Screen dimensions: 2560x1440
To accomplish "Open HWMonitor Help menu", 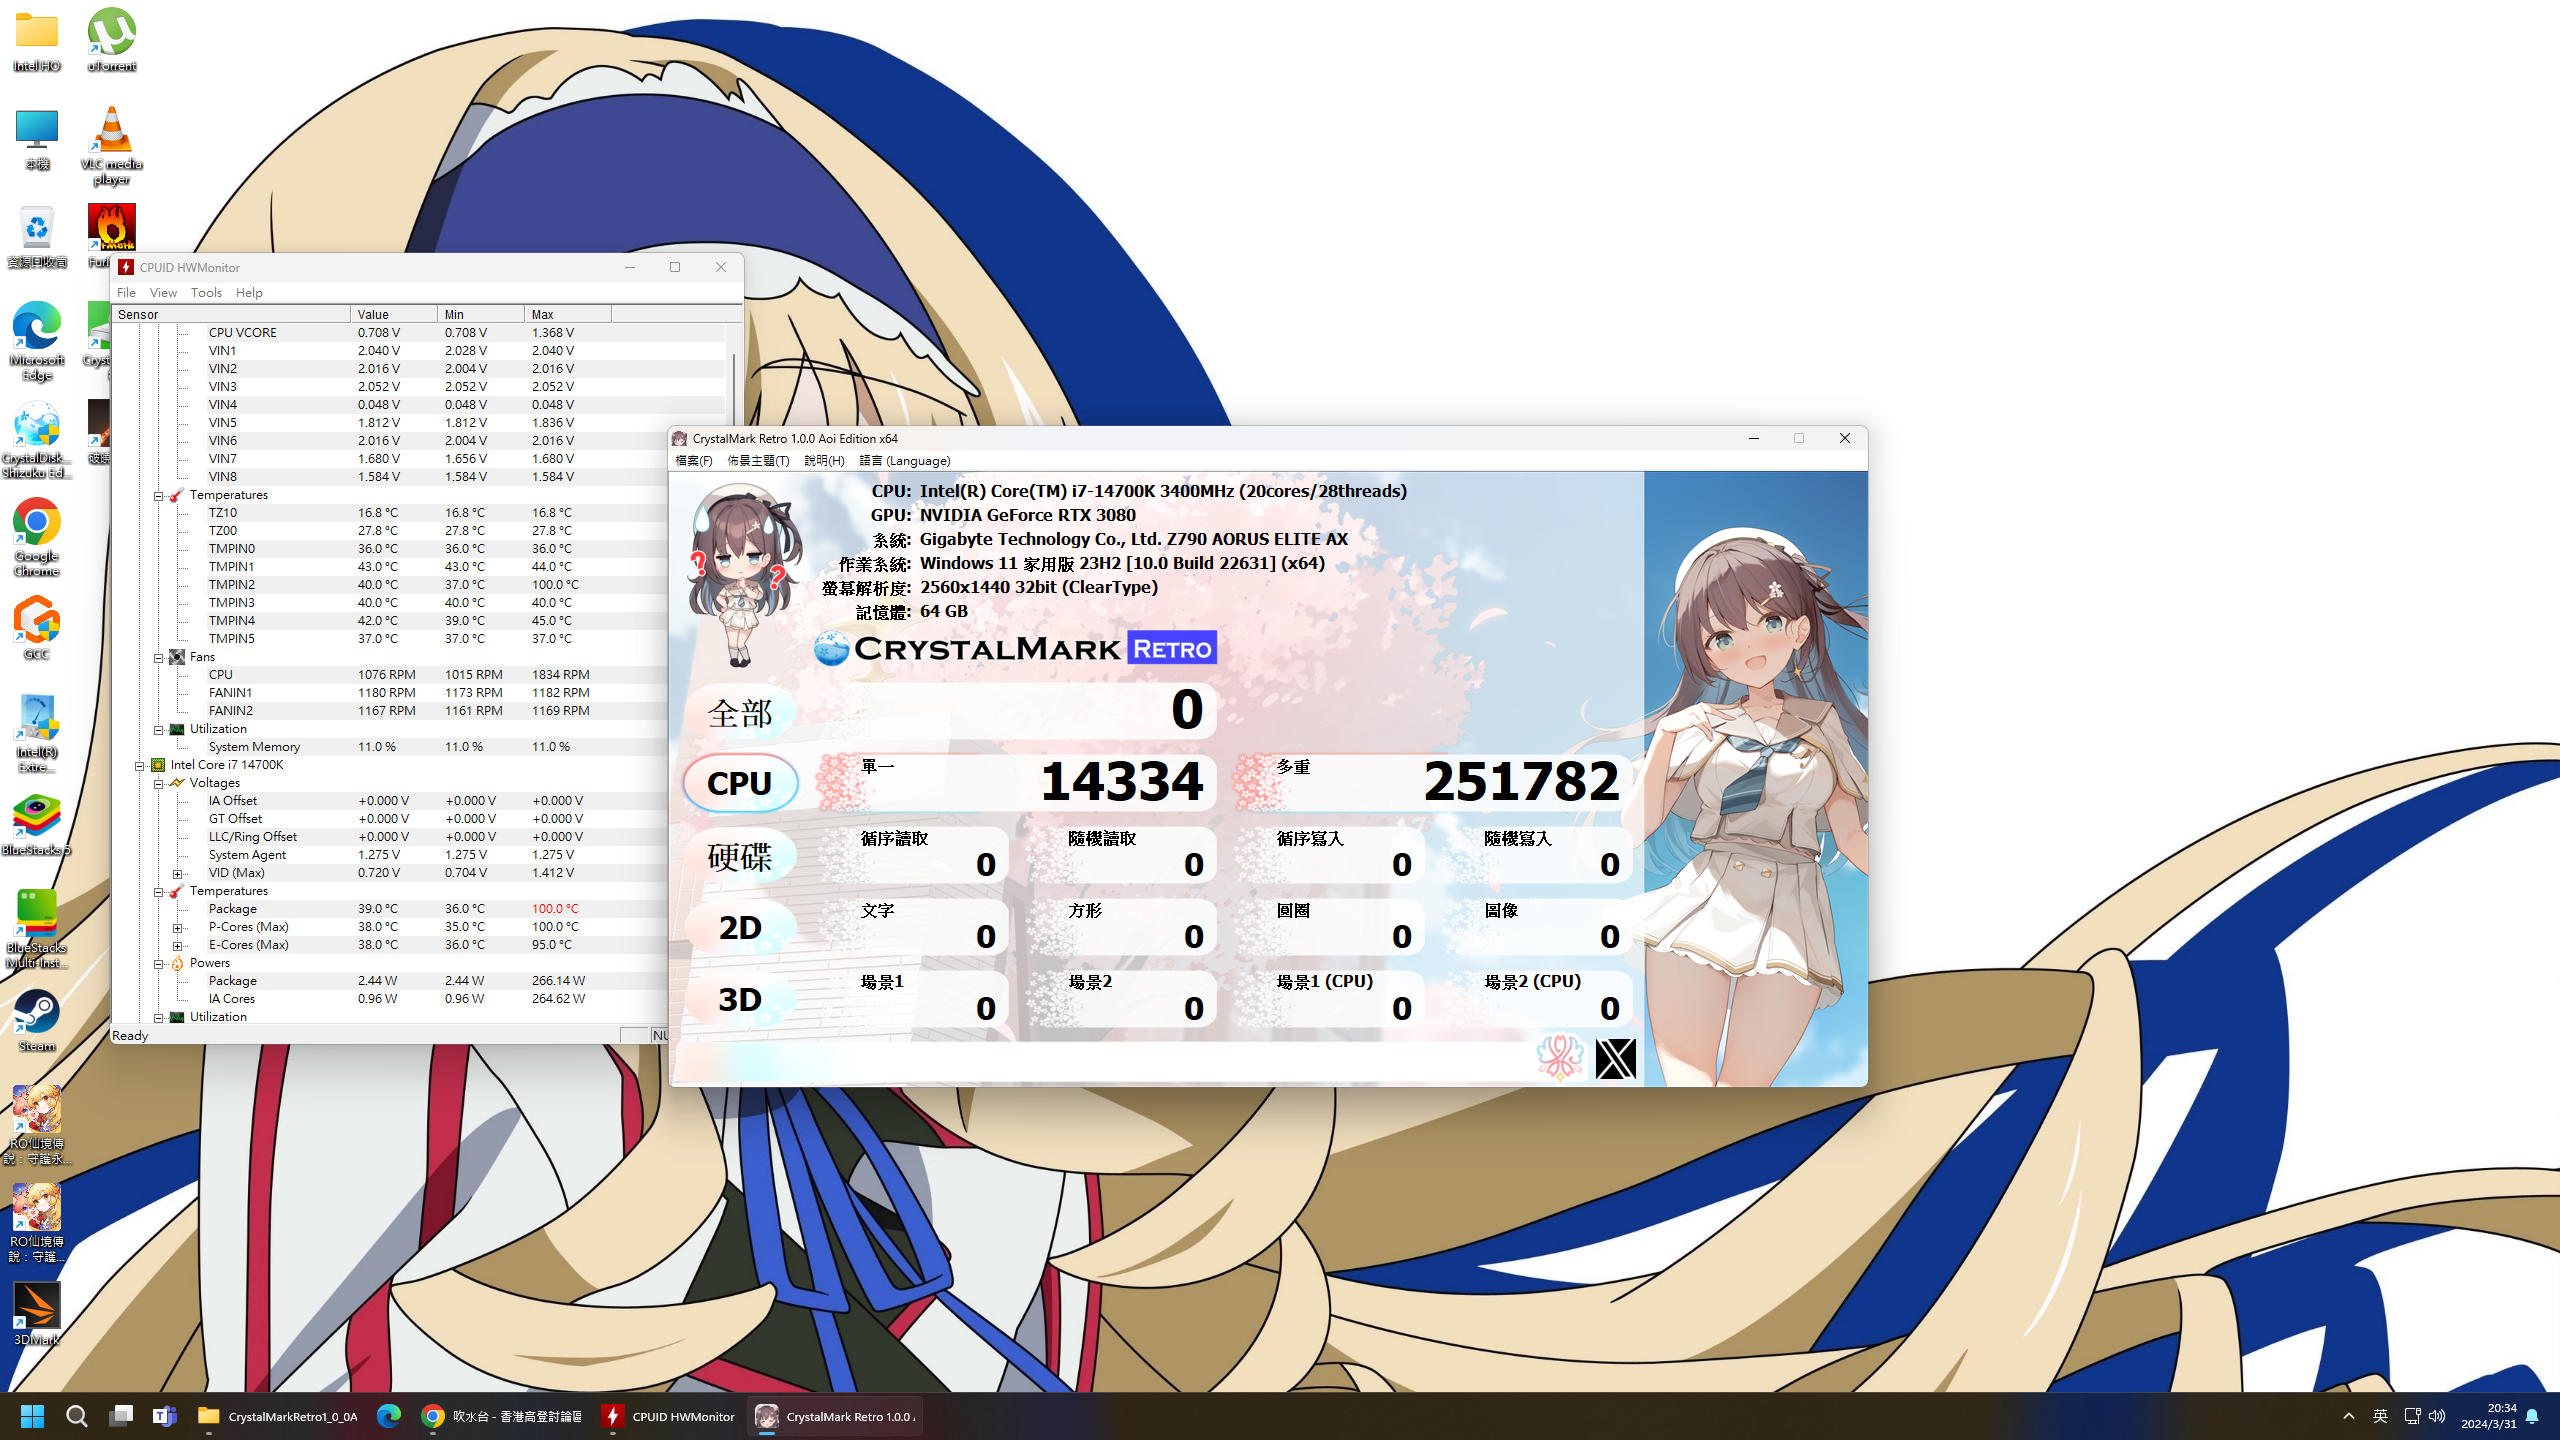I will coord(249,292).
